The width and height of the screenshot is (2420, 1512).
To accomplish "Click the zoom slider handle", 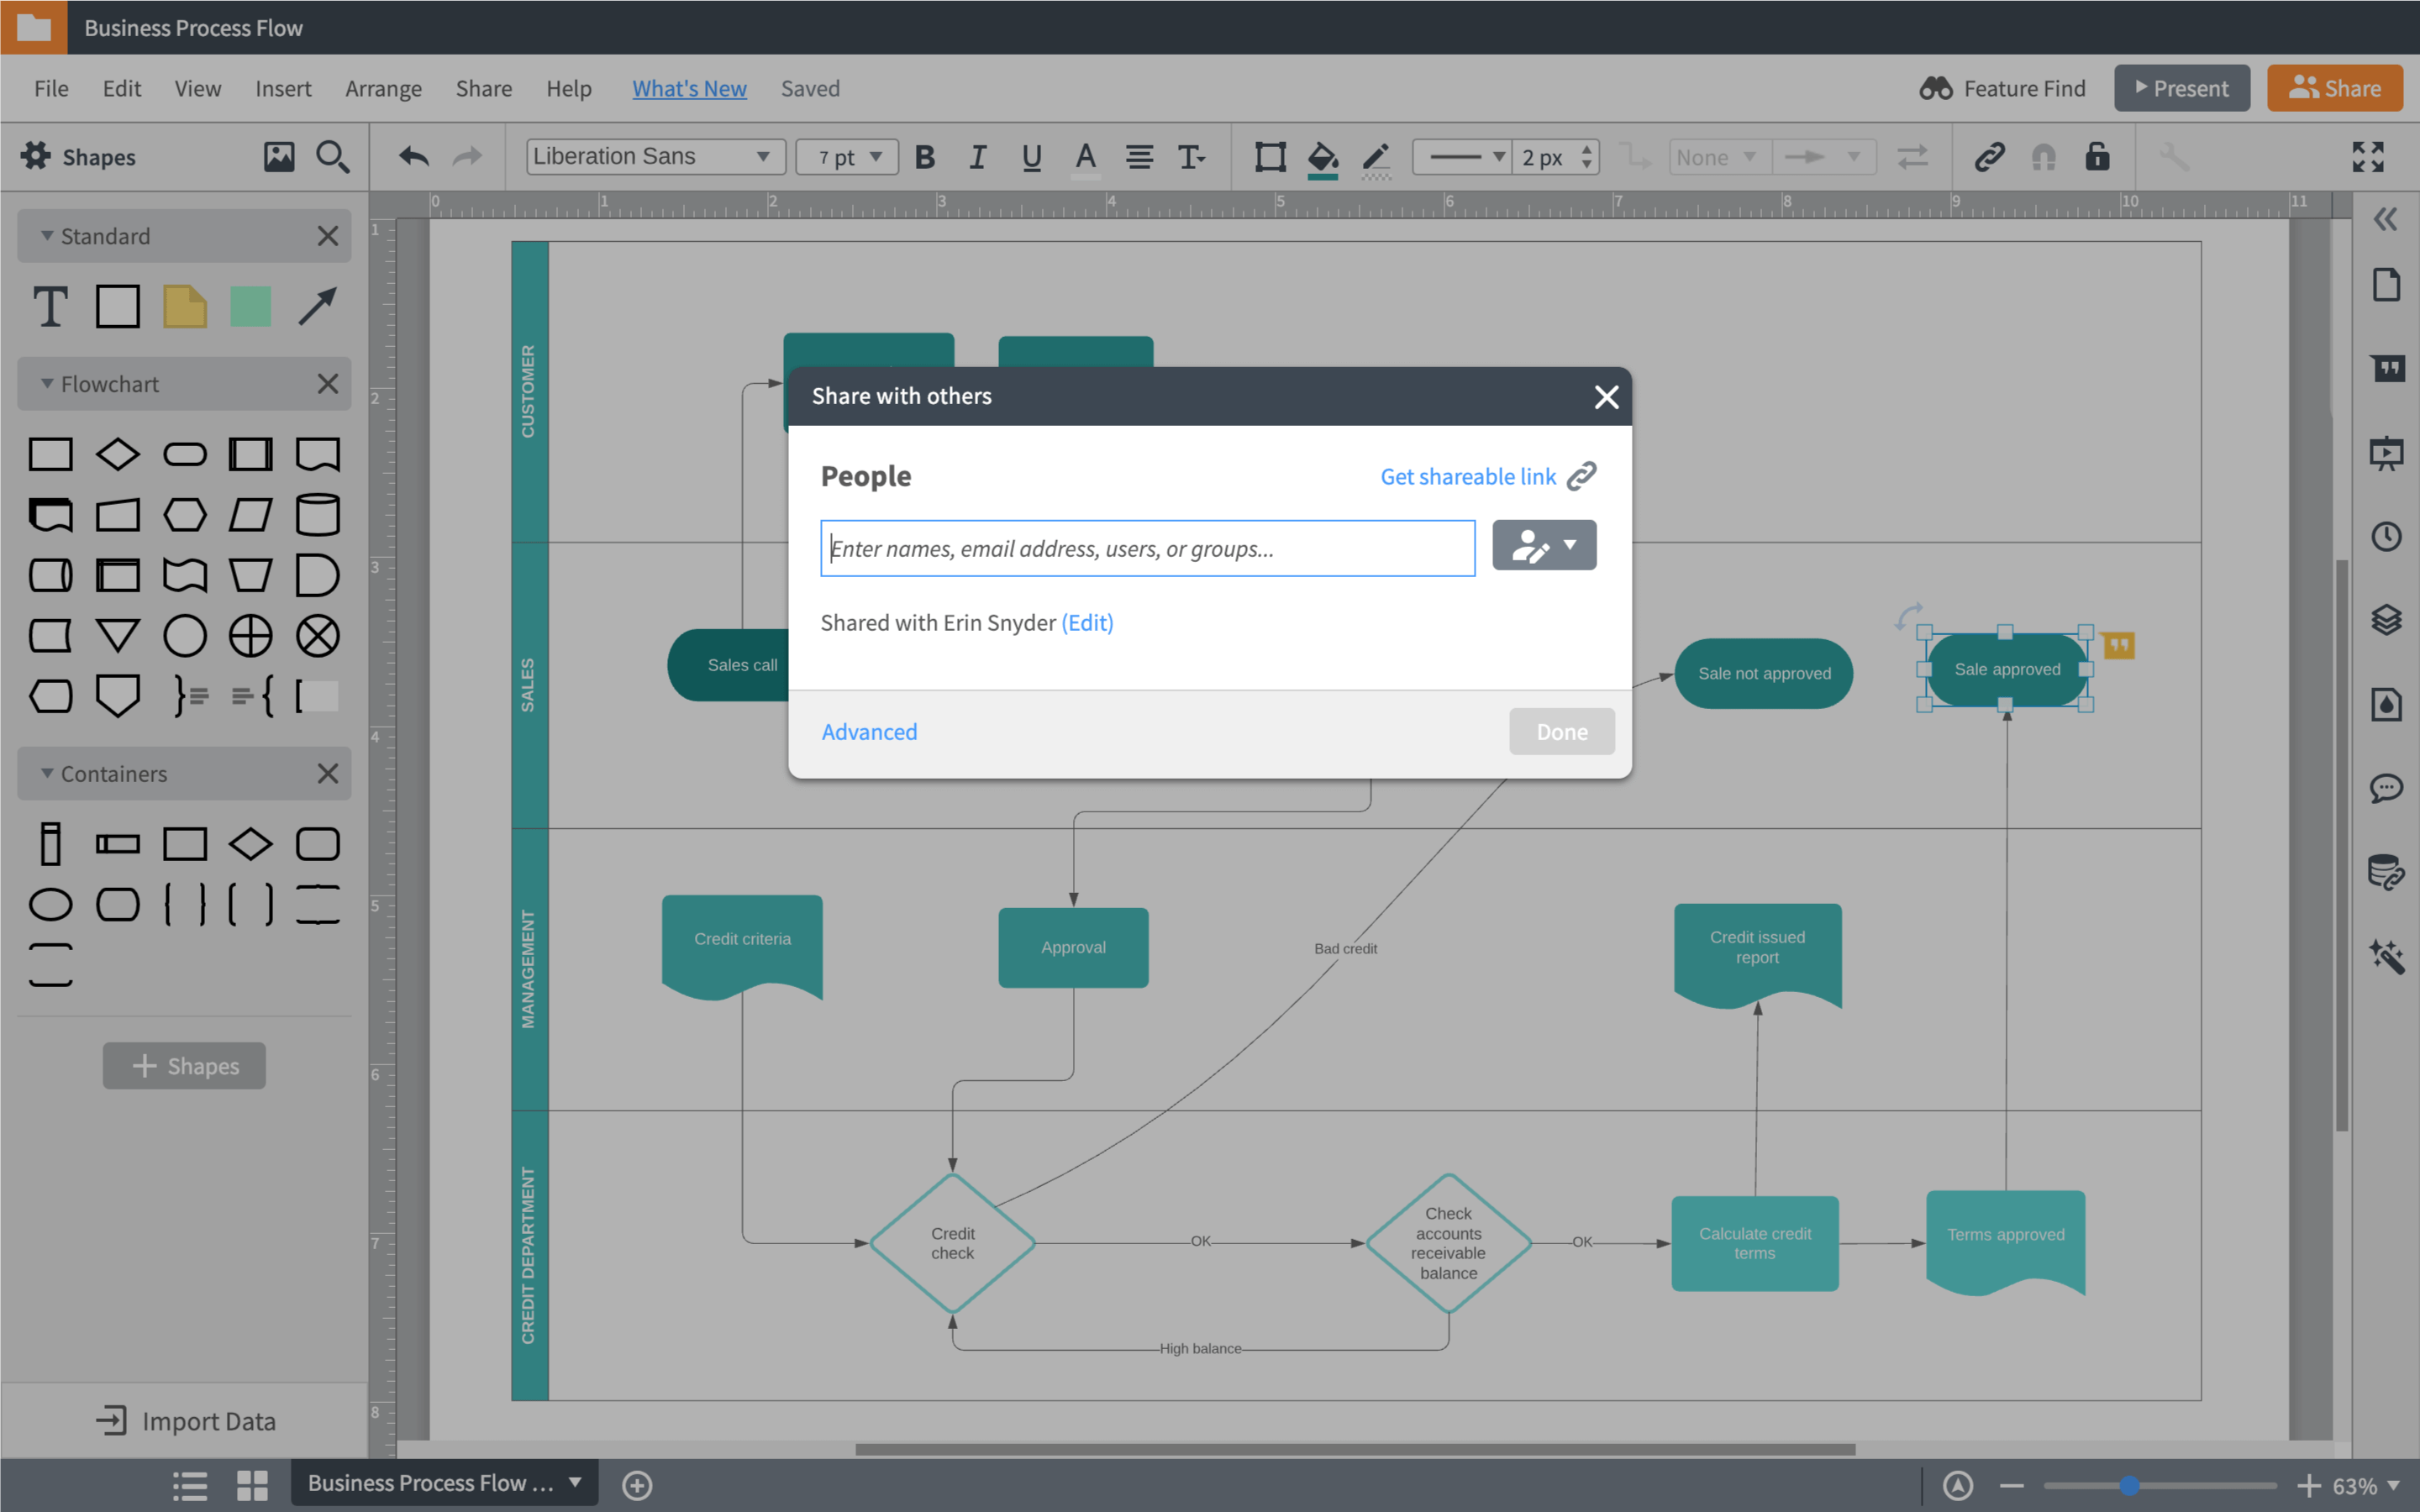I will 2129,1485.
